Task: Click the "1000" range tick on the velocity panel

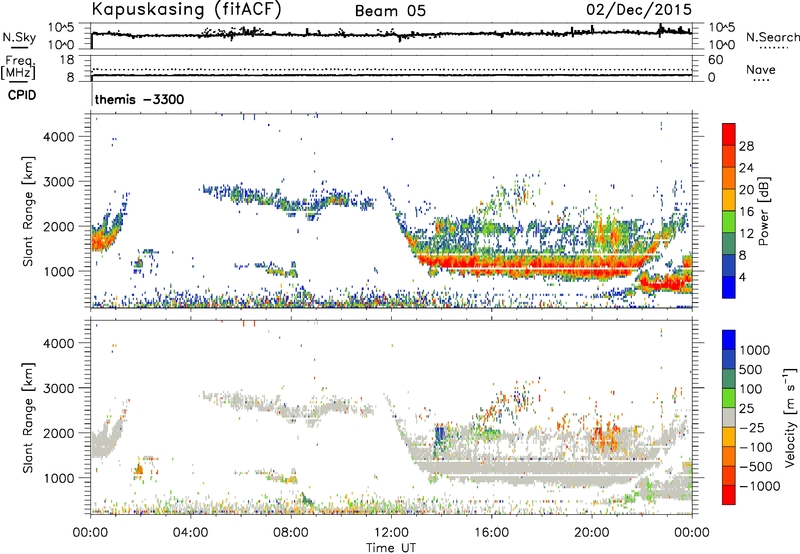Action: tap(59, 478)
